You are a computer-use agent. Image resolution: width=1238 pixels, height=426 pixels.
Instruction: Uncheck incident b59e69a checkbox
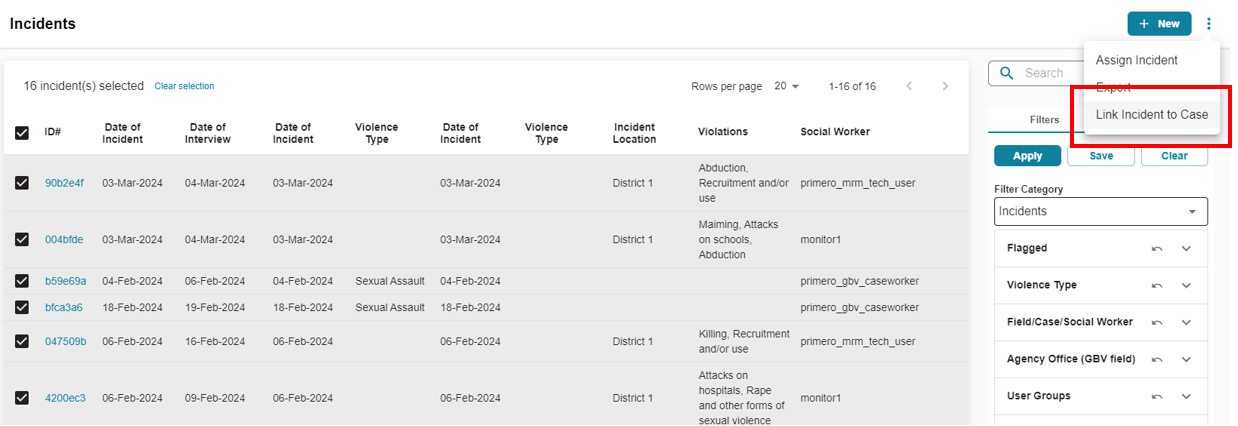[22, 281]
